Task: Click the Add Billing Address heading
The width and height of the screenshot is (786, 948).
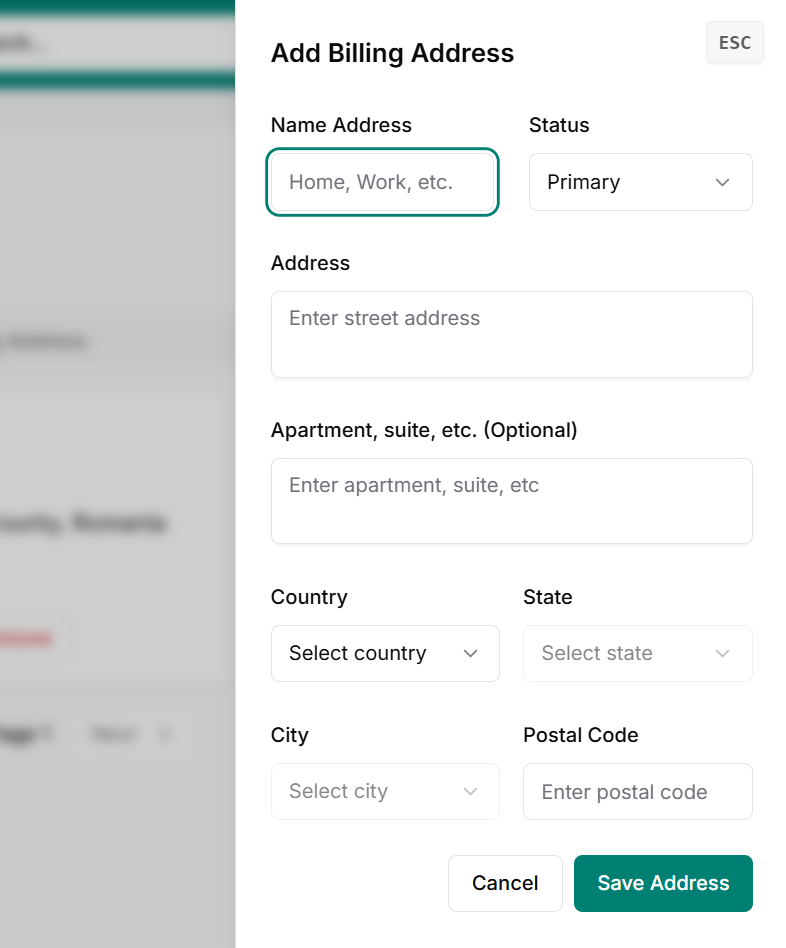Action: (392, 53)
